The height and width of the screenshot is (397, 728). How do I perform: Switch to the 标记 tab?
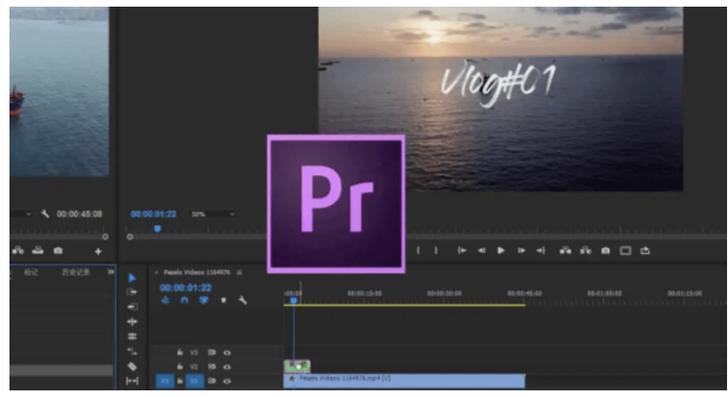pyautogui.click(x=31, y=272)
